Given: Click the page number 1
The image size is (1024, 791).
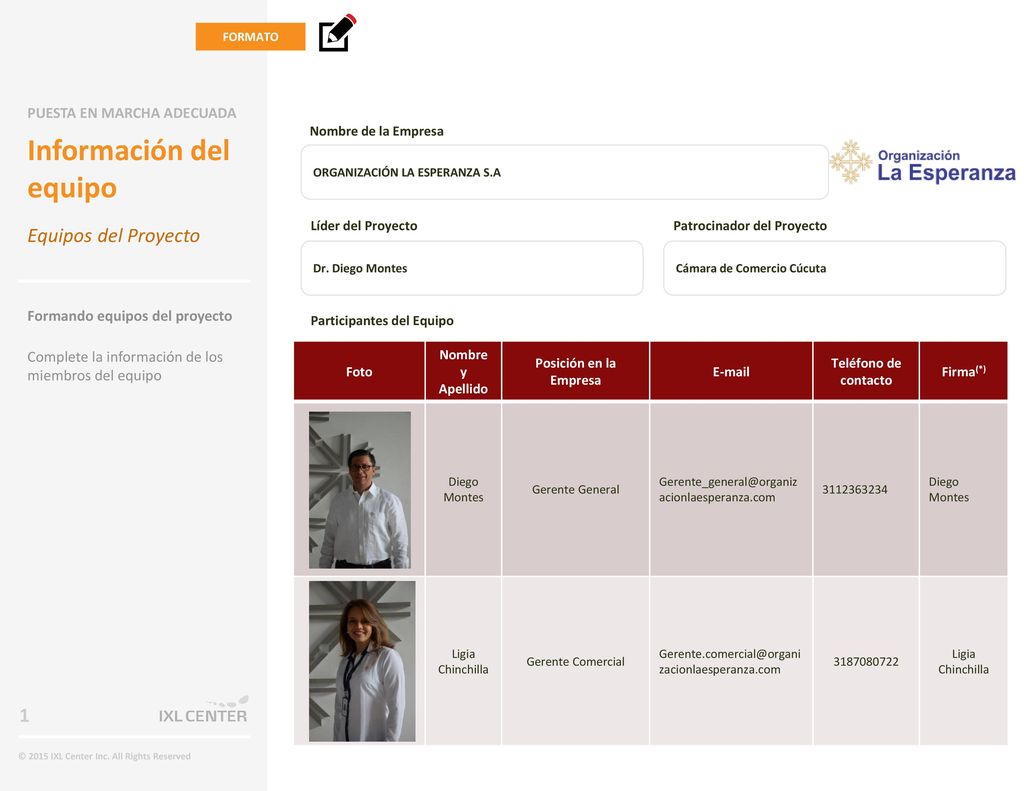Looking at the screenshot, I should click(x=24, y=715).
